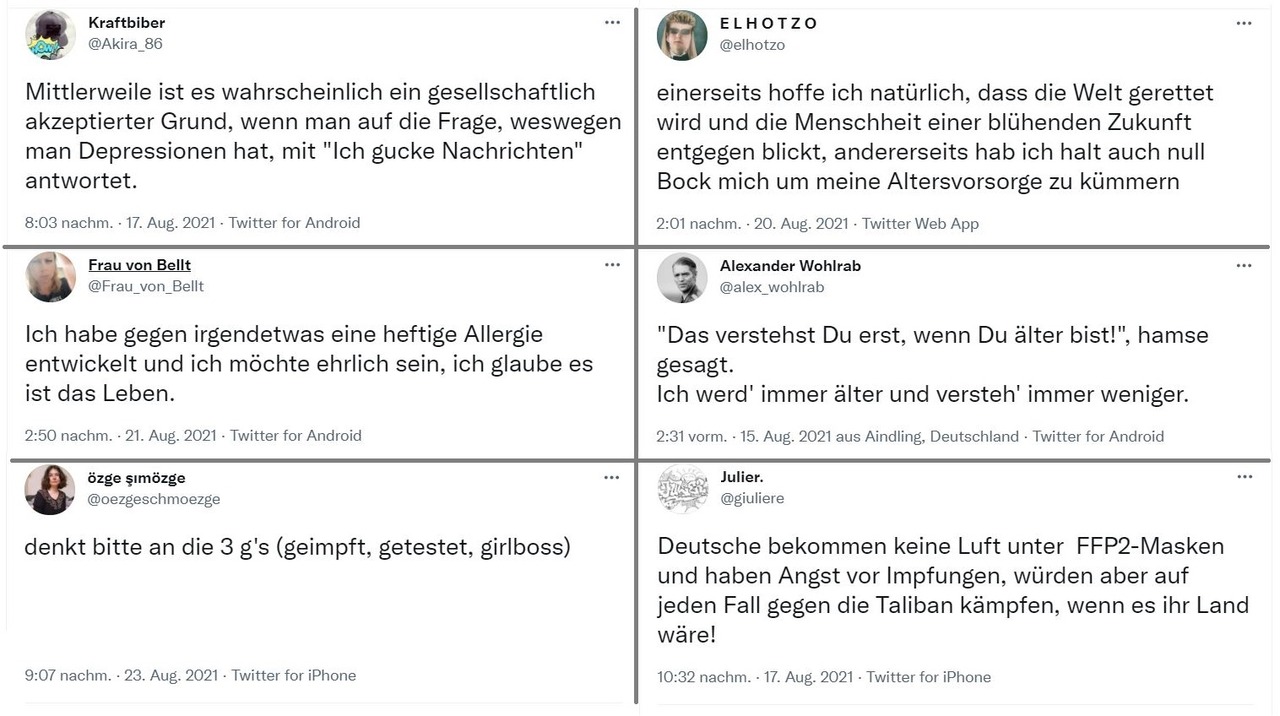Open the @giuliere handle link

[x=752, y=498]
